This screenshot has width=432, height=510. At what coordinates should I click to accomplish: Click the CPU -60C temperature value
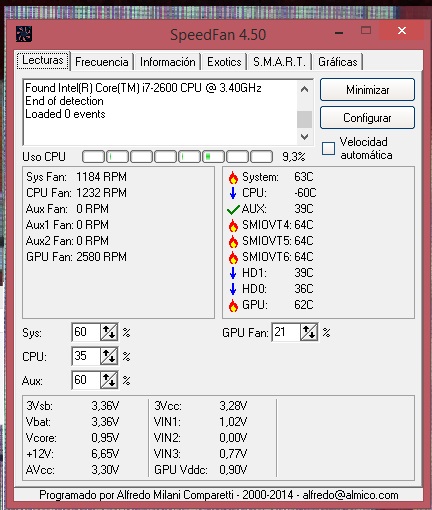tap(305, 193)
